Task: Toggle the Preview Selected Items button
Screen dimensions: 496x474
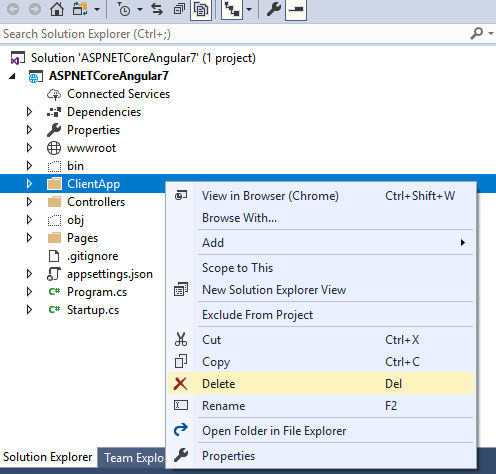Action: click(296, 10)
